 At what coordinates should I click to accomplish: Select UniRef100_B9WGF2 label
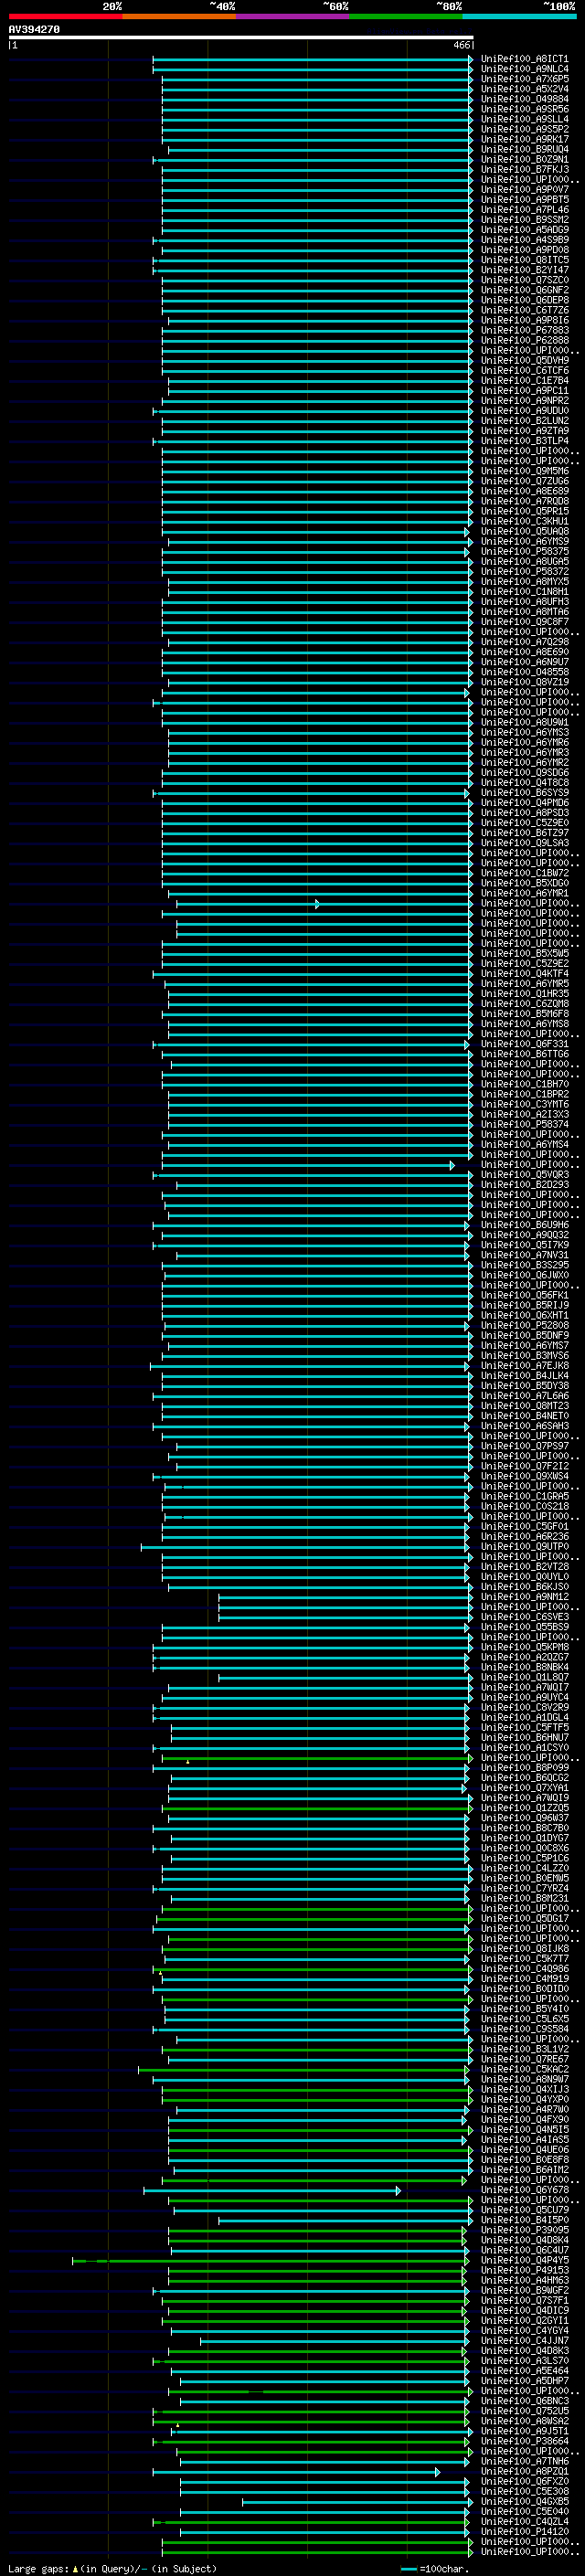point(525,2289)
